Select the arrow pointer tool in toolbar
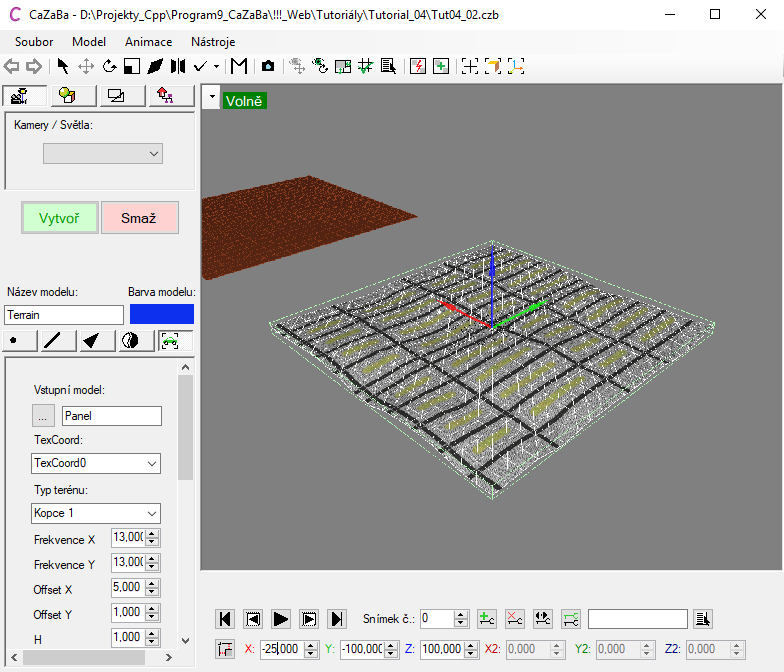Viewport: 784px width, 672px height. 63,66
